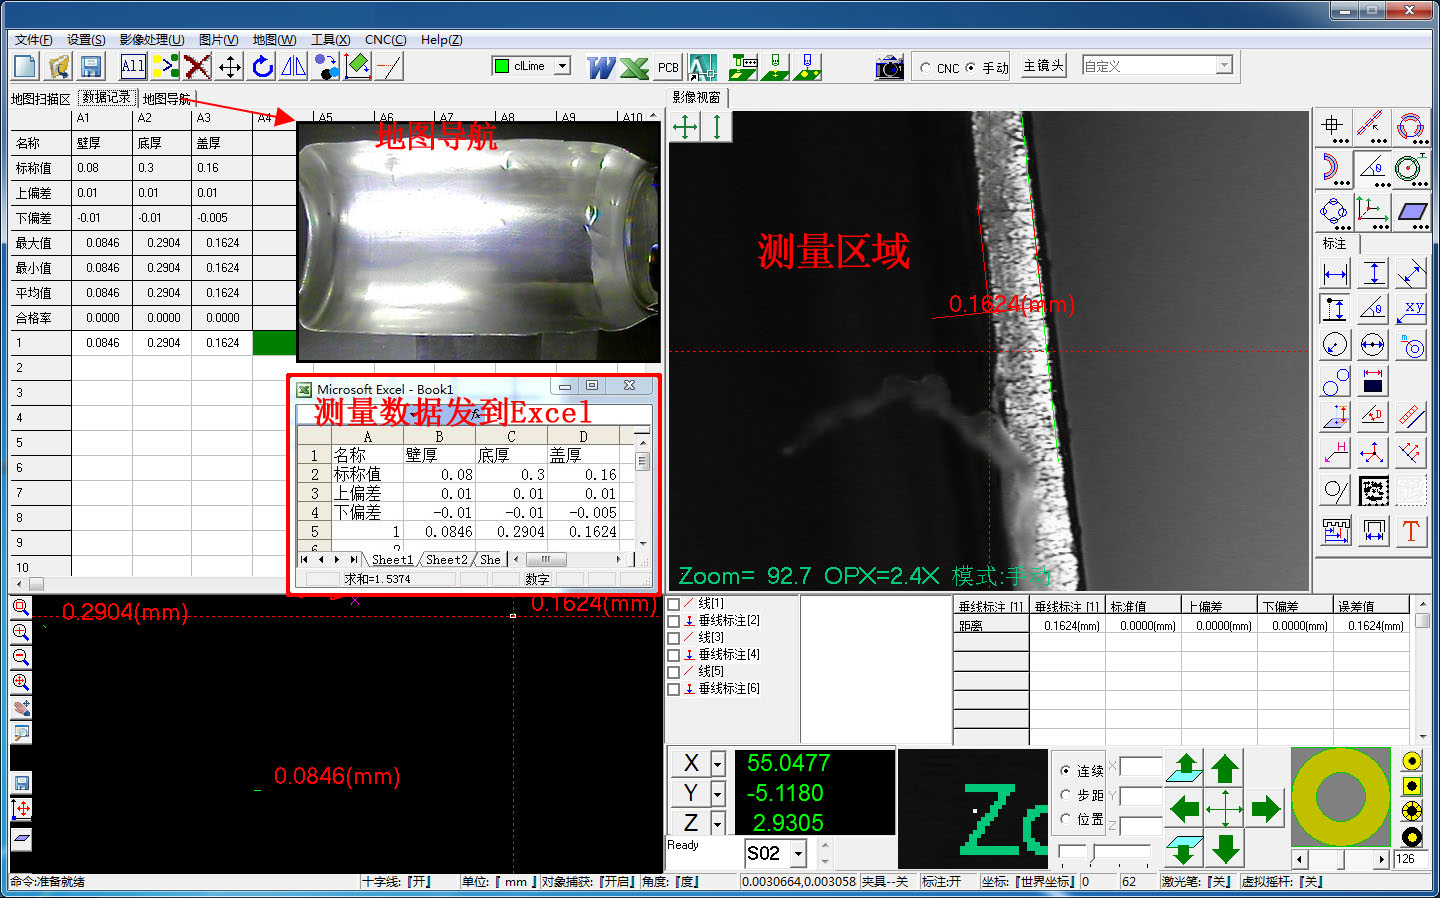This screenshot has width=1440, height=898.
Task: Click the Word export icon in toolbar
Action: pos(601,67)
